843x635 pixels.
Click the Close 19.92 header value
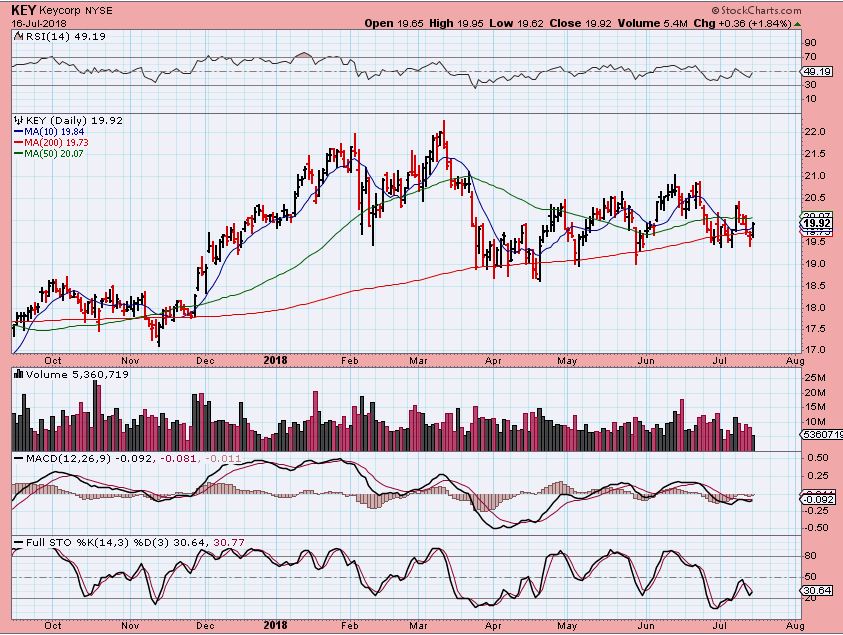pyautogui.click(x=581, y=23)
